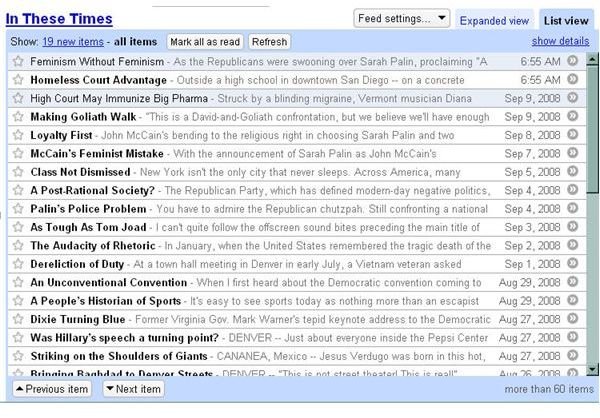Expand the Homeless Court Advantage entry
The image size is (600, 418).
pos(297,80)
